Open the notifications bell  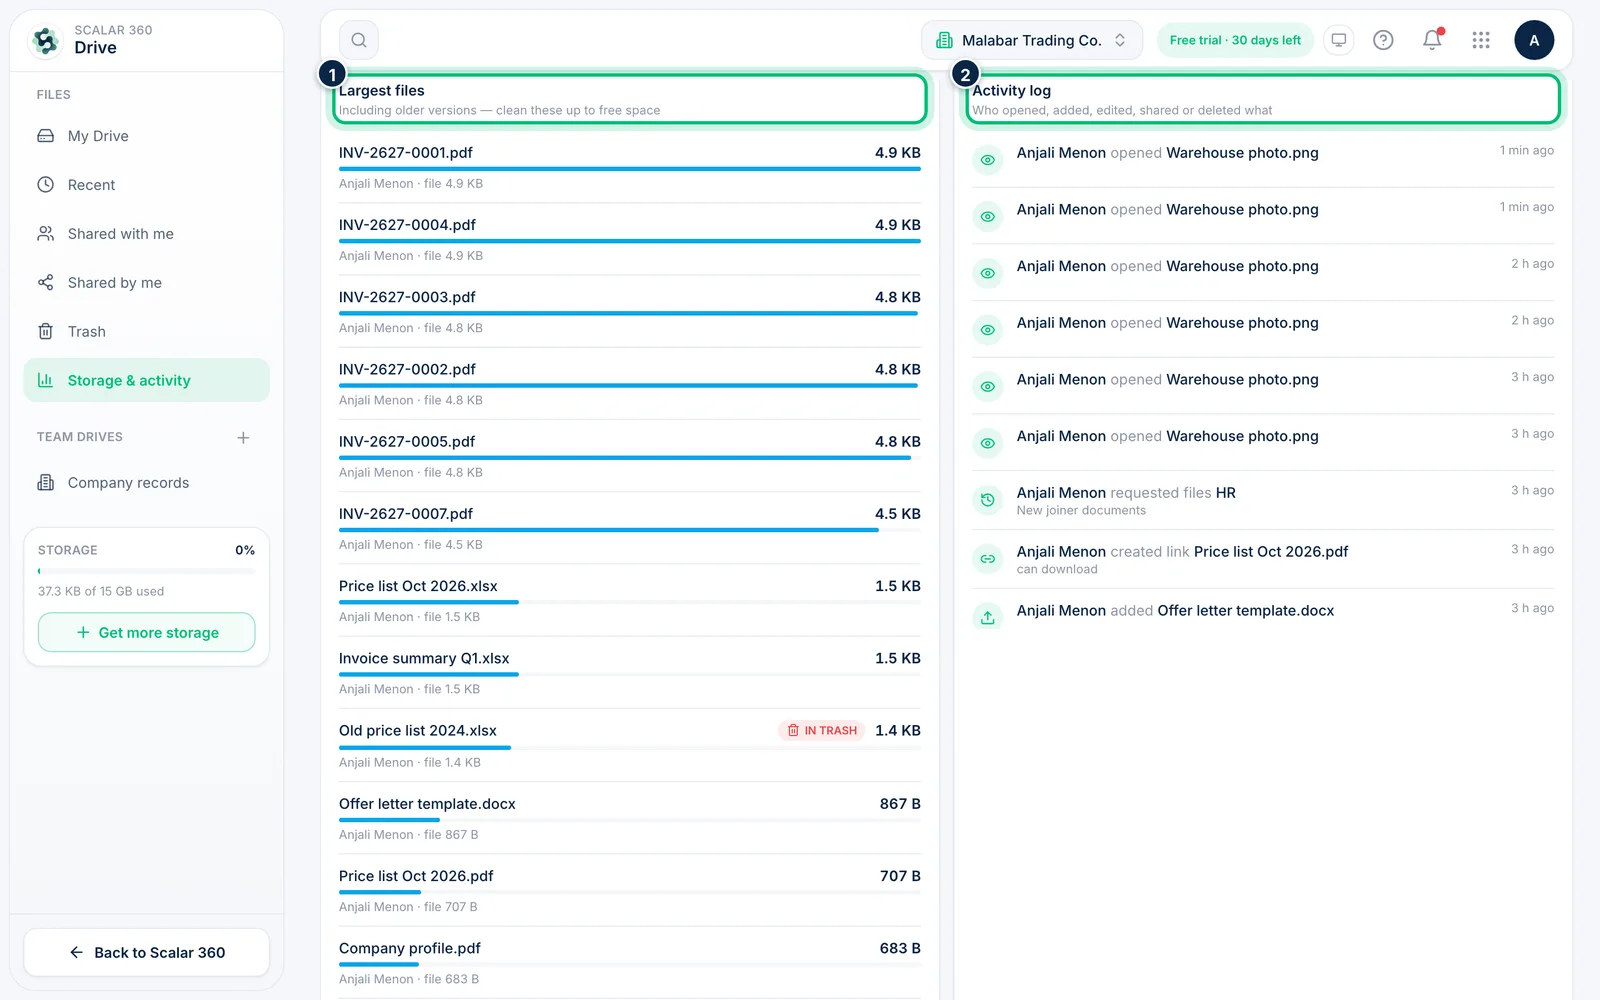pyautogui.click(x=1432, y=40)
